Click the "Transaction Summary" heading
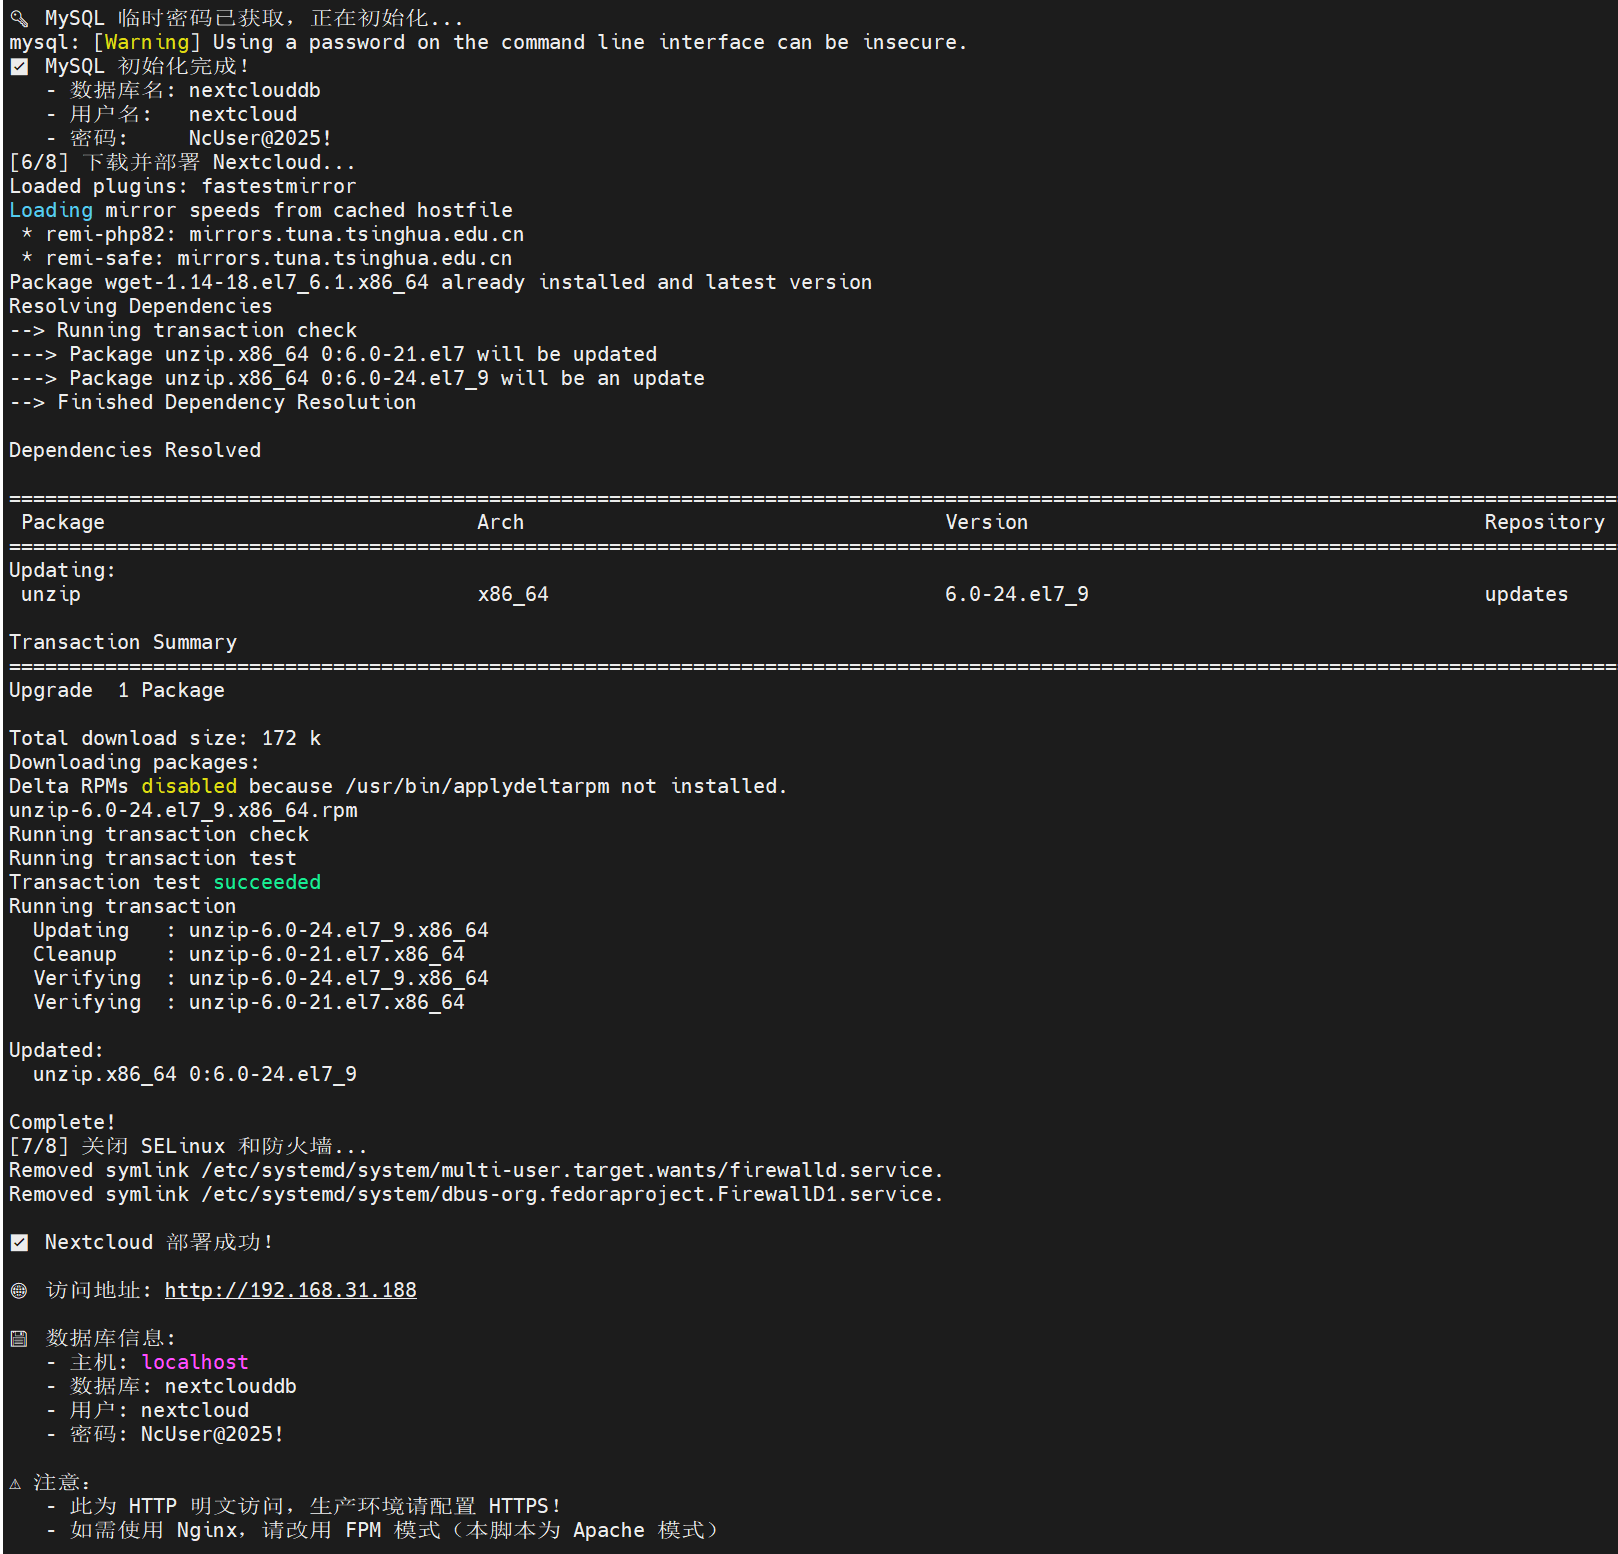The height and width of the screenshot is (1554, 1618). (123, 642)
